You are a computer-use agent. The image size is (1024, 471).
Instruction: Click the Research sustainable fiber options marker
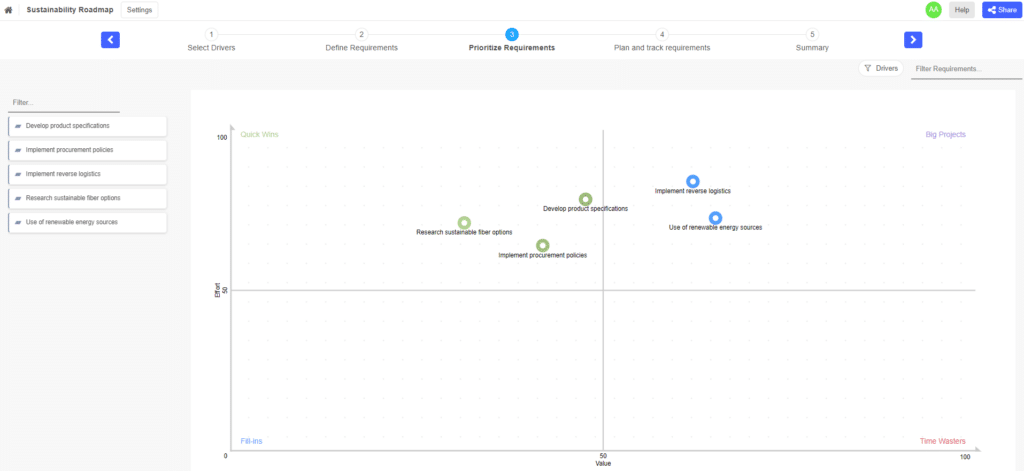click(x=464, y=223)
